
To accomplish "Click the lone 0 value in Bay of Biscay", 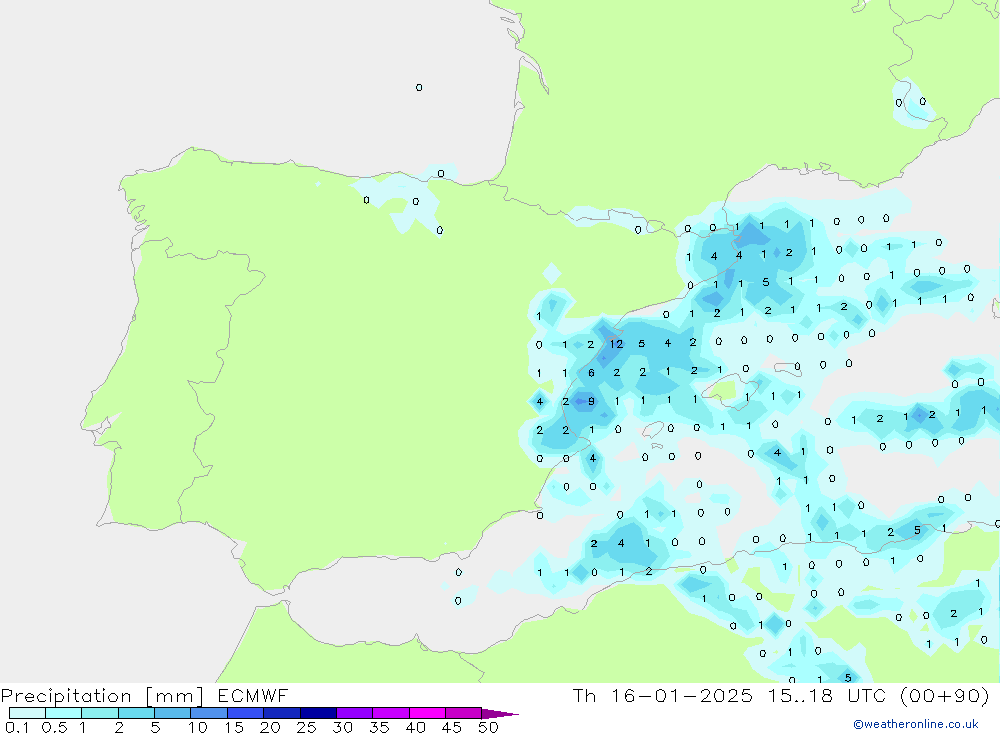I will 419,88.
